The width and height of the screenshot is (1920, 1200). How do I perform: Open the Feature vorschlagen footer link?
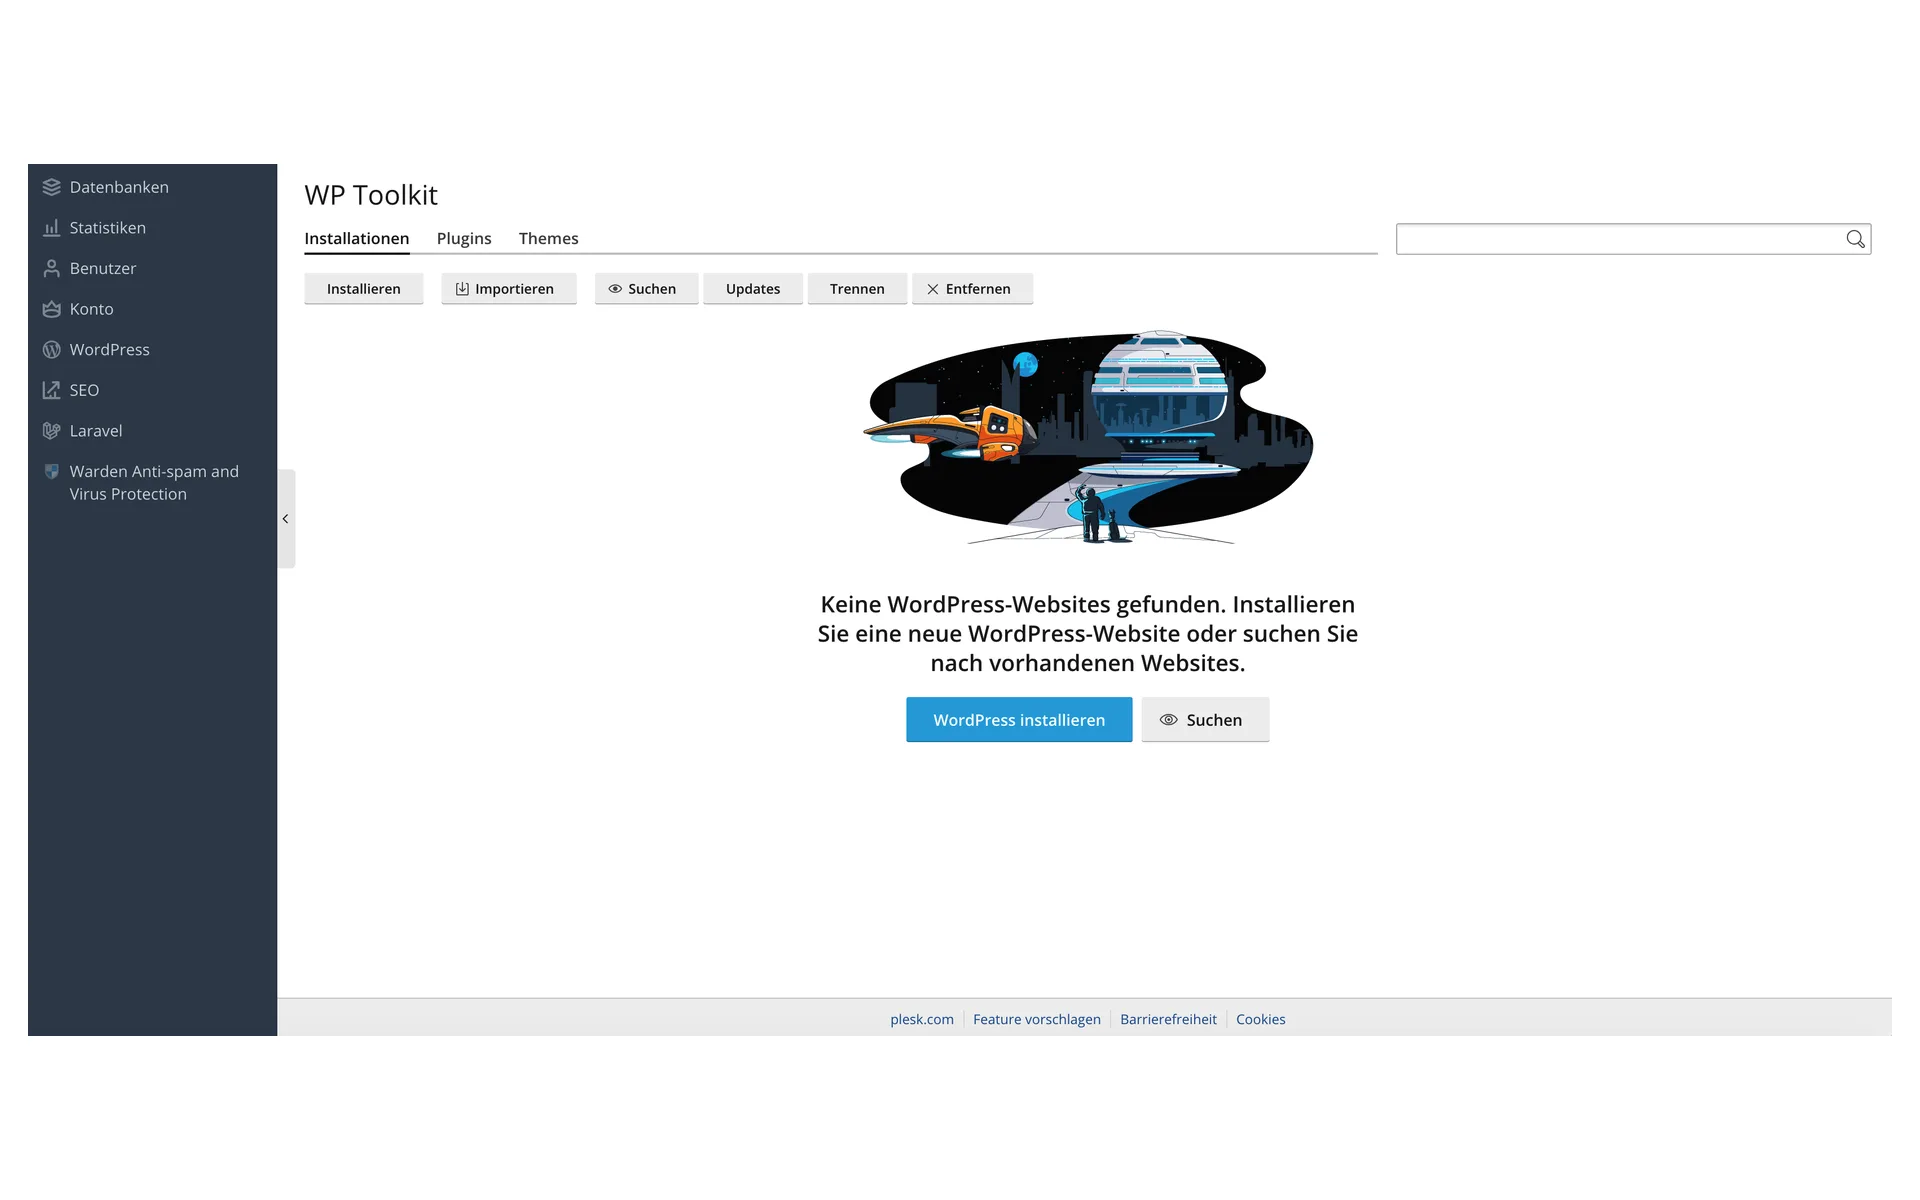pyautogui.click(x=1037, y=1019)
